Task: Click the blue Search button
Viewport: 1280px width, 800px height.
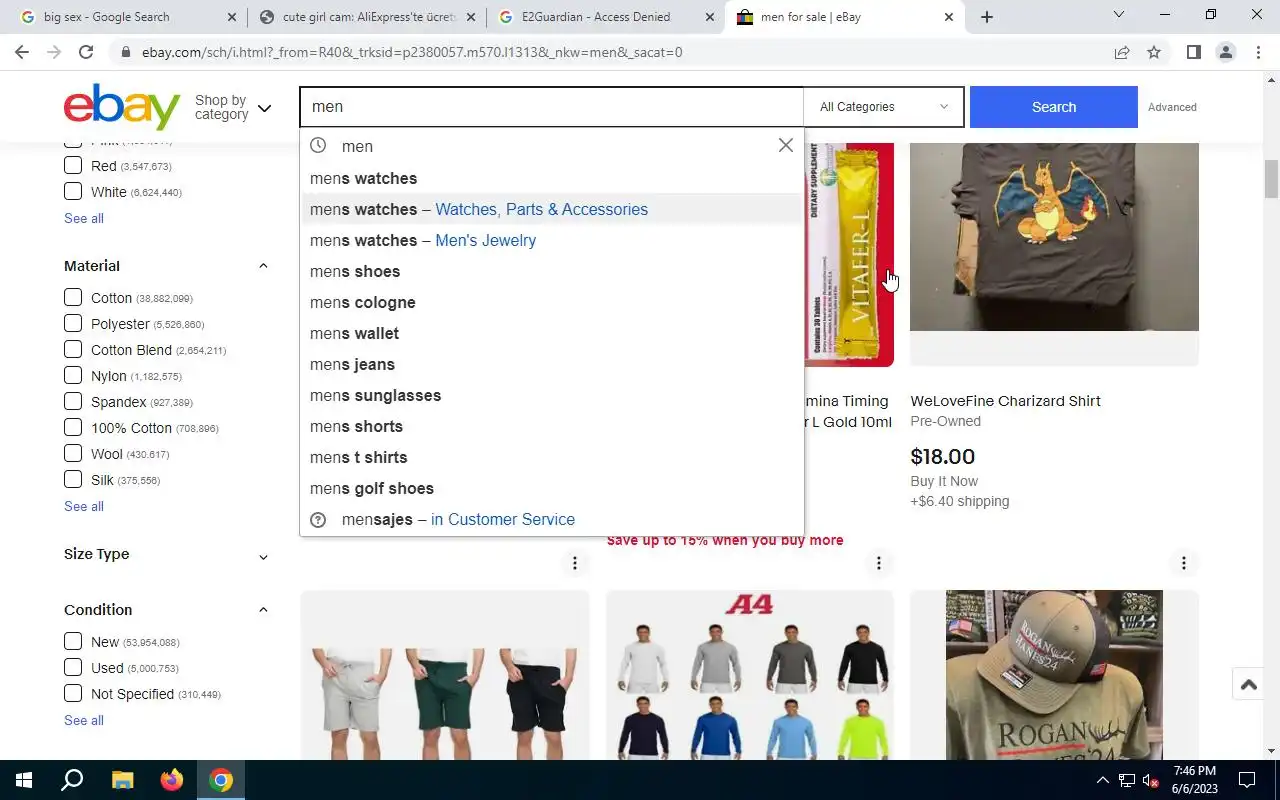Action: (x=1054, y=107)
